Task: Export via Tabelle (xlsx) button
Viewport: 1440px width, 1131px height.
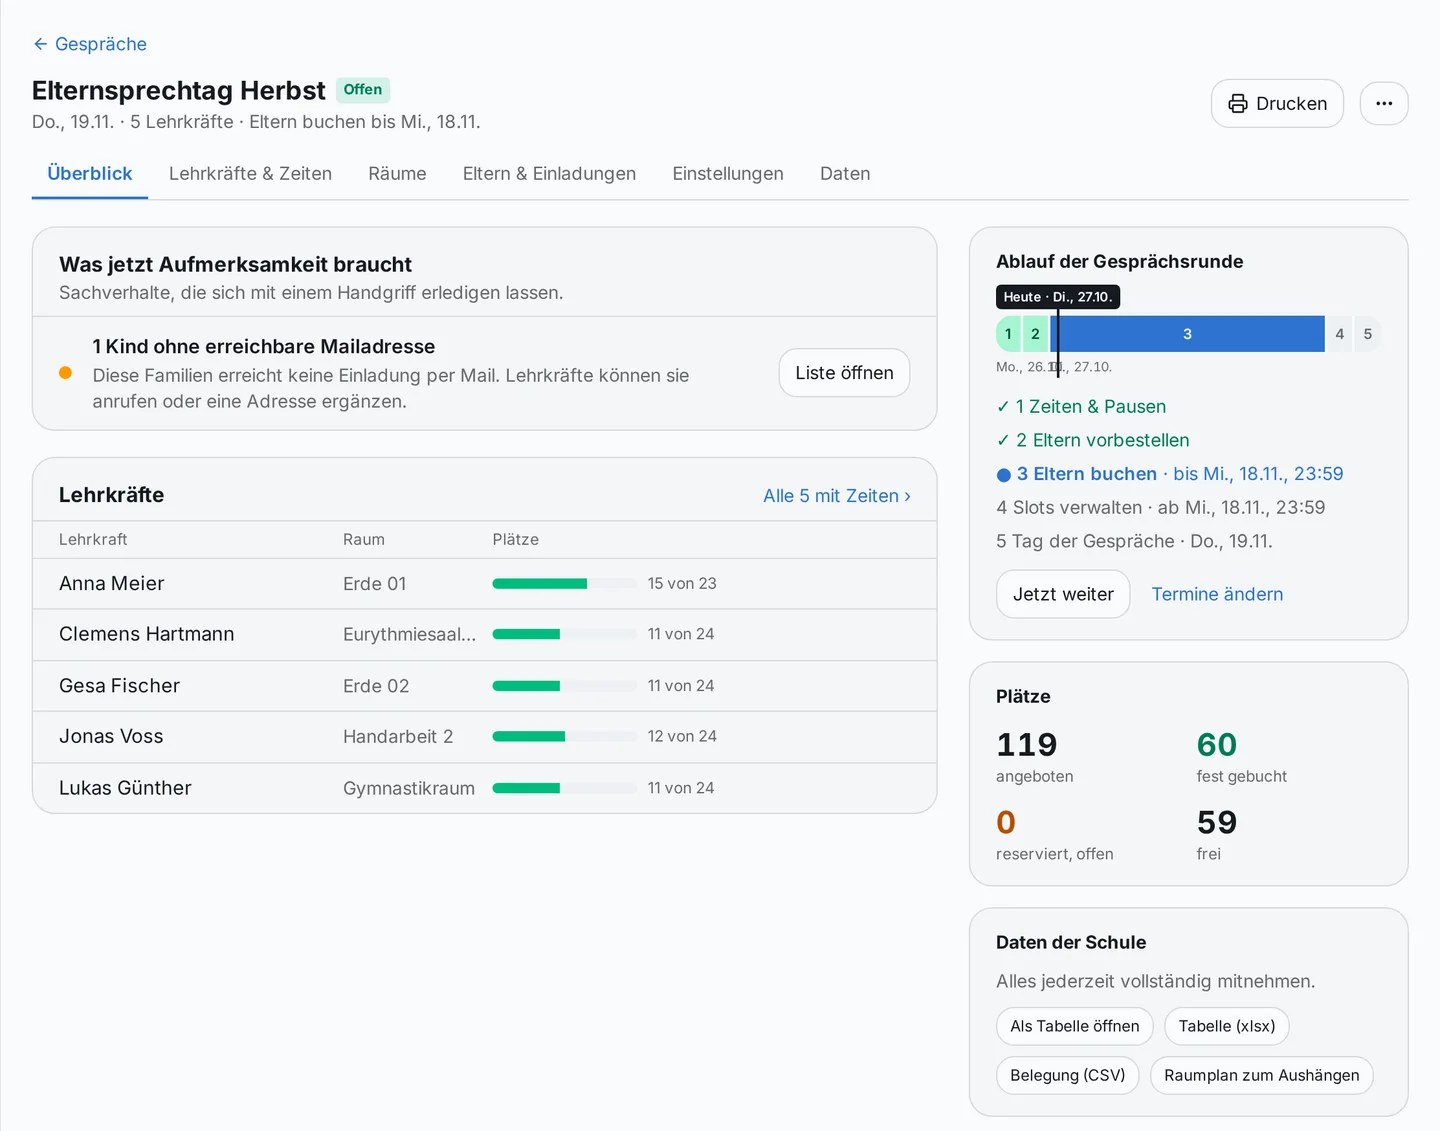Action: coord(1227,1026)
